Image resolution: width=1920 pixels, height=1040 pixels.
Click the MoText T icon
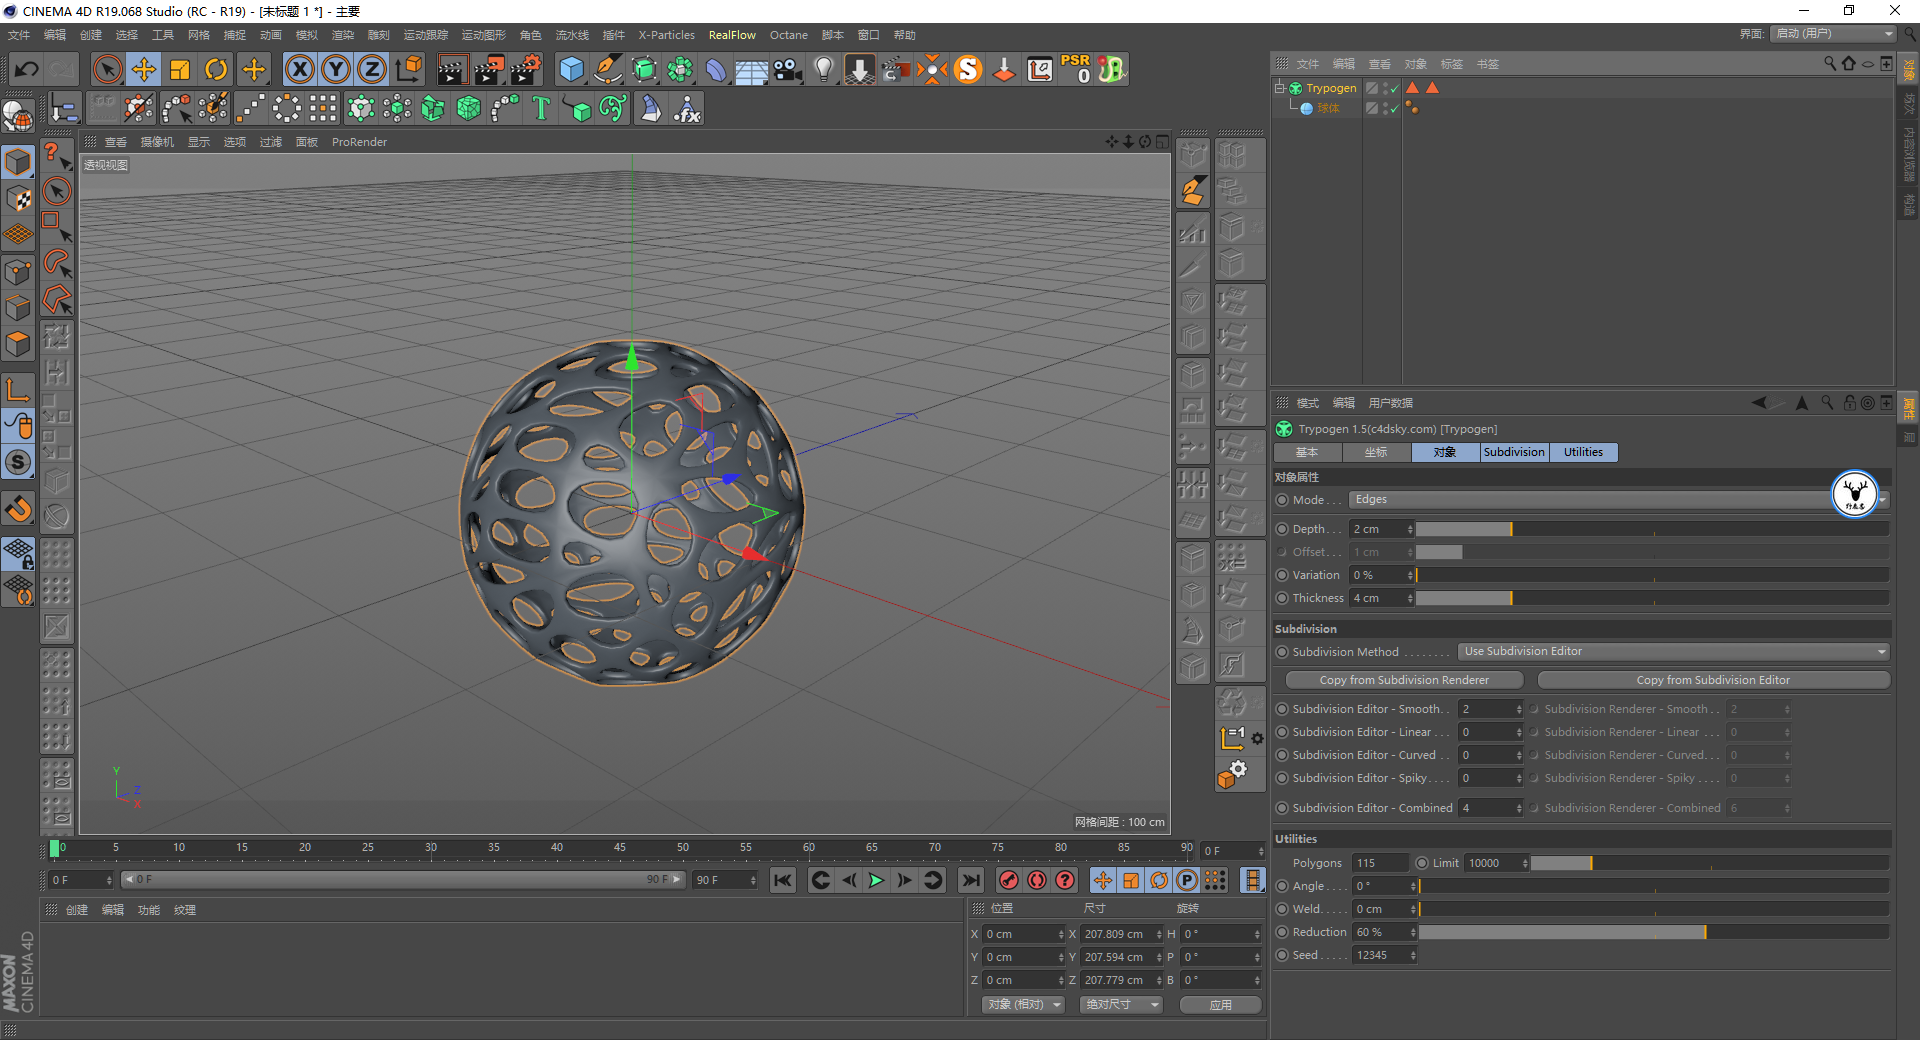coord(541,108)
